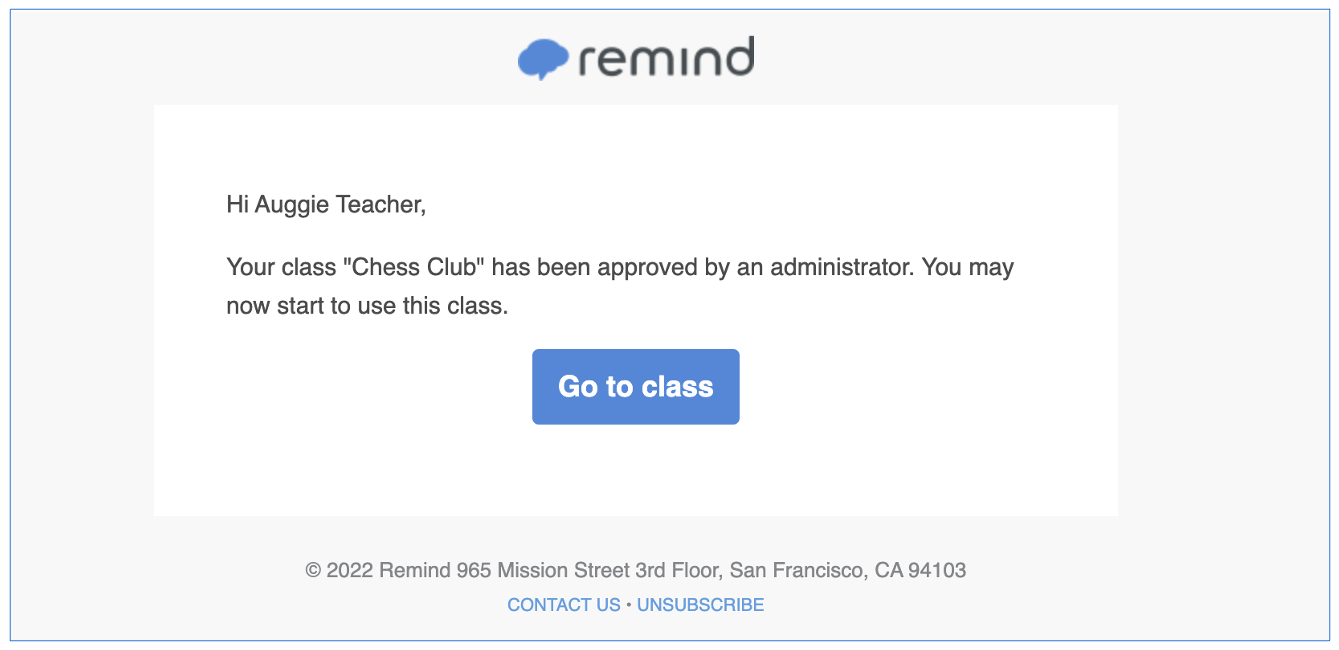
Task: Click the "2022" year in the footer
Action: [x=350, y=571]
